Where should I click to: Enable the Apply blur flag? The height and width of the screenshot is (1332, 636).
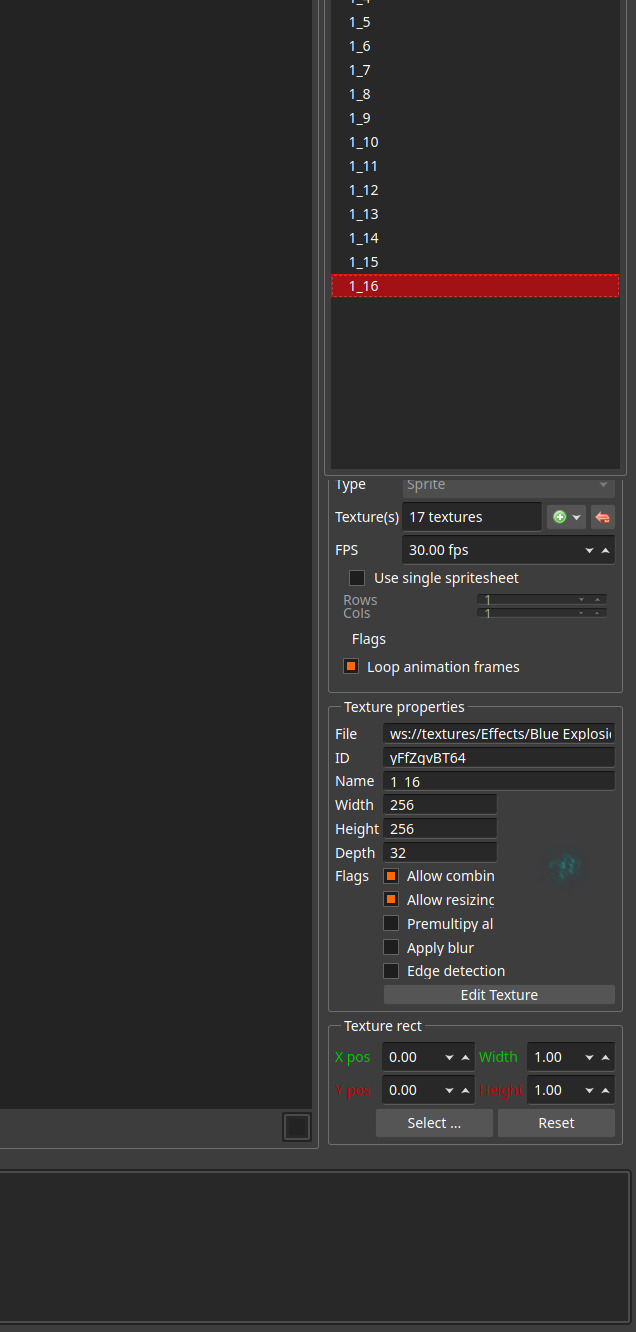coord(391,948)
